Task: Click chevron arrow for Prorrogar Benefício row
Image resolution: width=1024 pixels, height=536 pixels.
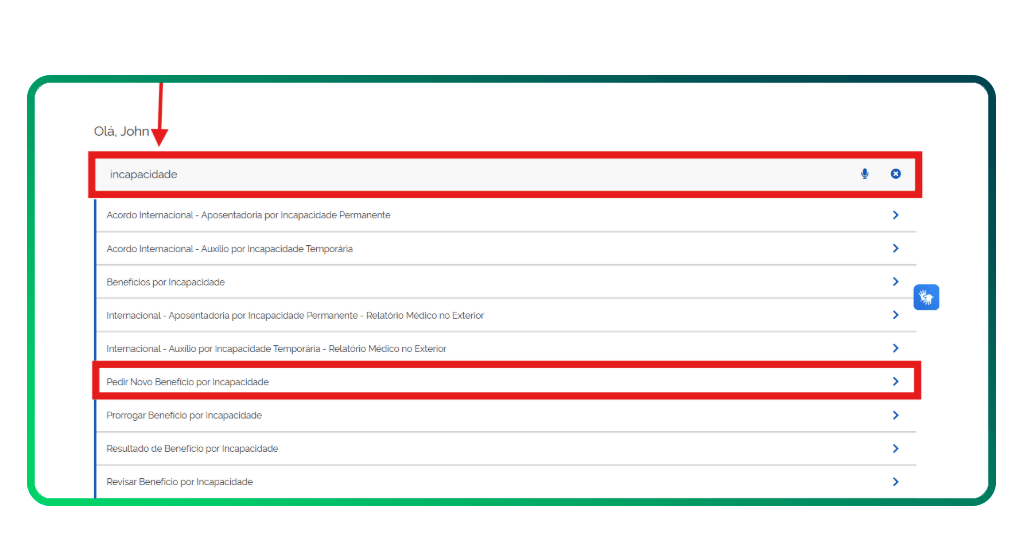Action: (x=895, y=415)
